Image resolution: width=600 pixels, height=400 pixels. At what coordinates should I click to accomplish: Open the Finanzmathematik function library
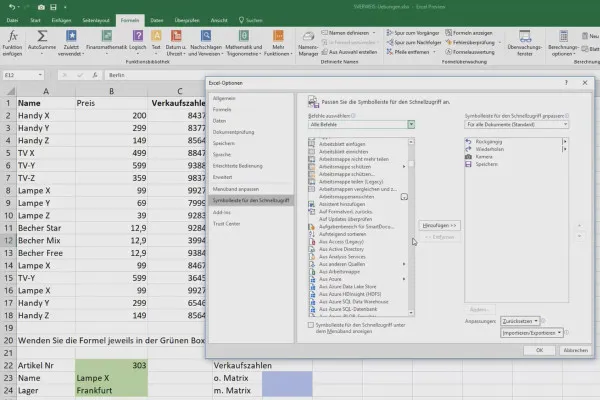coord(106,43)
